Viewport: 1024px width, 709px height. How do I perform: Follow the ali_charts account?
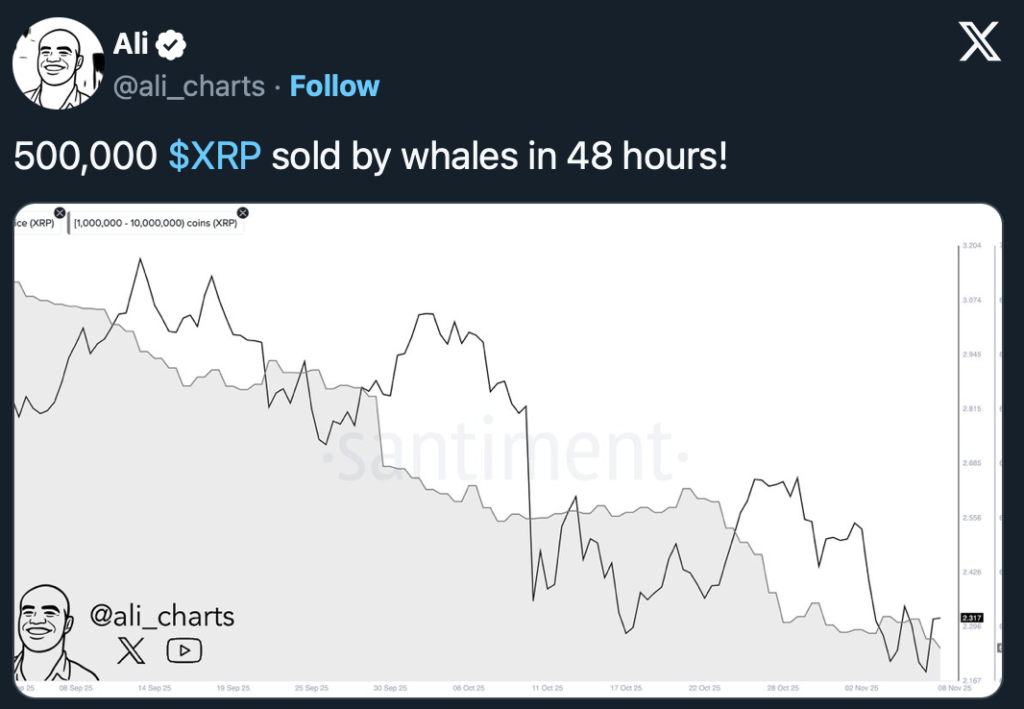click(334, 86)
